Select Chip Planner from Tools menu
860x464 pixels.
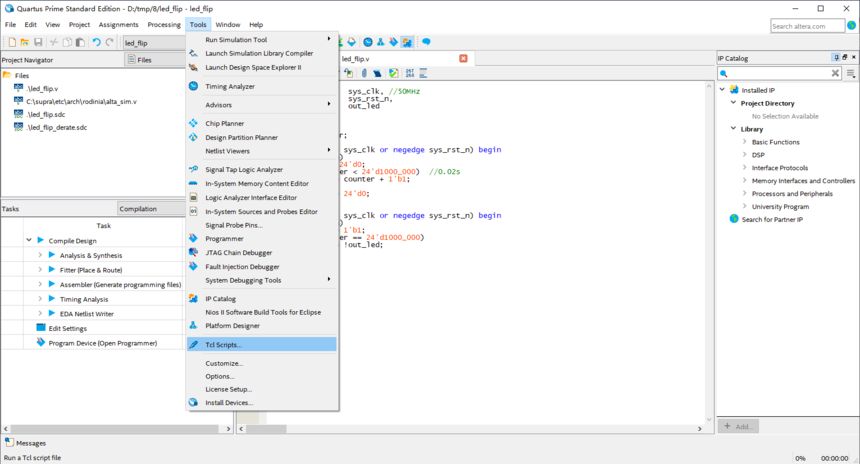(x=262, y=123)
